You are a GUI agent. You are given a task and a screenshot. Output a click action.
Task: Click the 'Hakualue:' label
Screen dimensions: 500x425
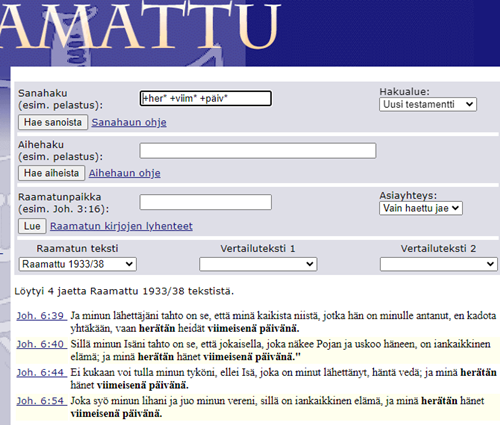click(405, 91)
